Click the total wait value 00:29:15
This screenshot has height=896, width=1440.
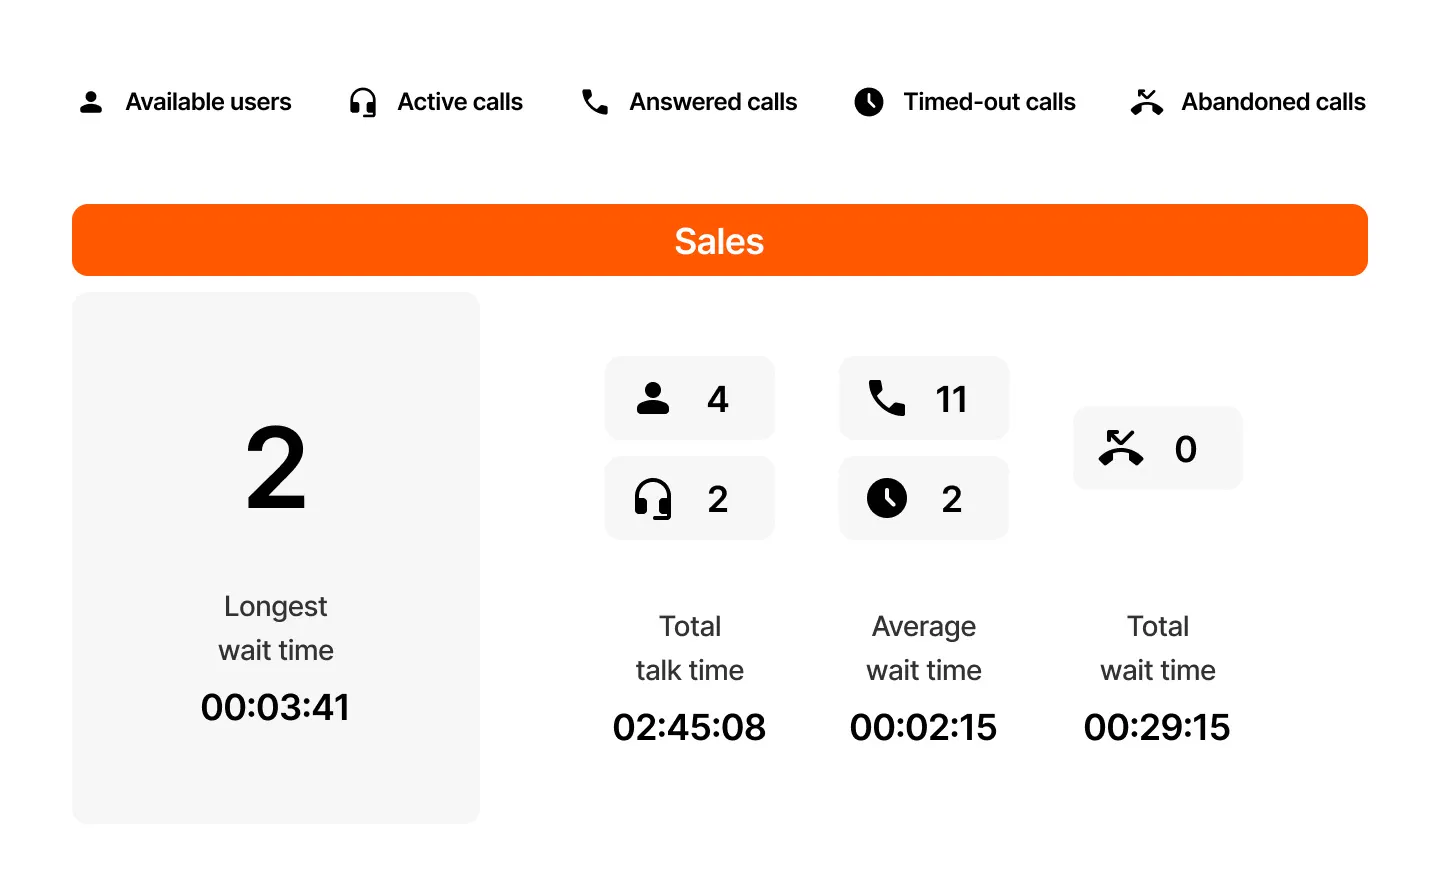(1157, 727)
